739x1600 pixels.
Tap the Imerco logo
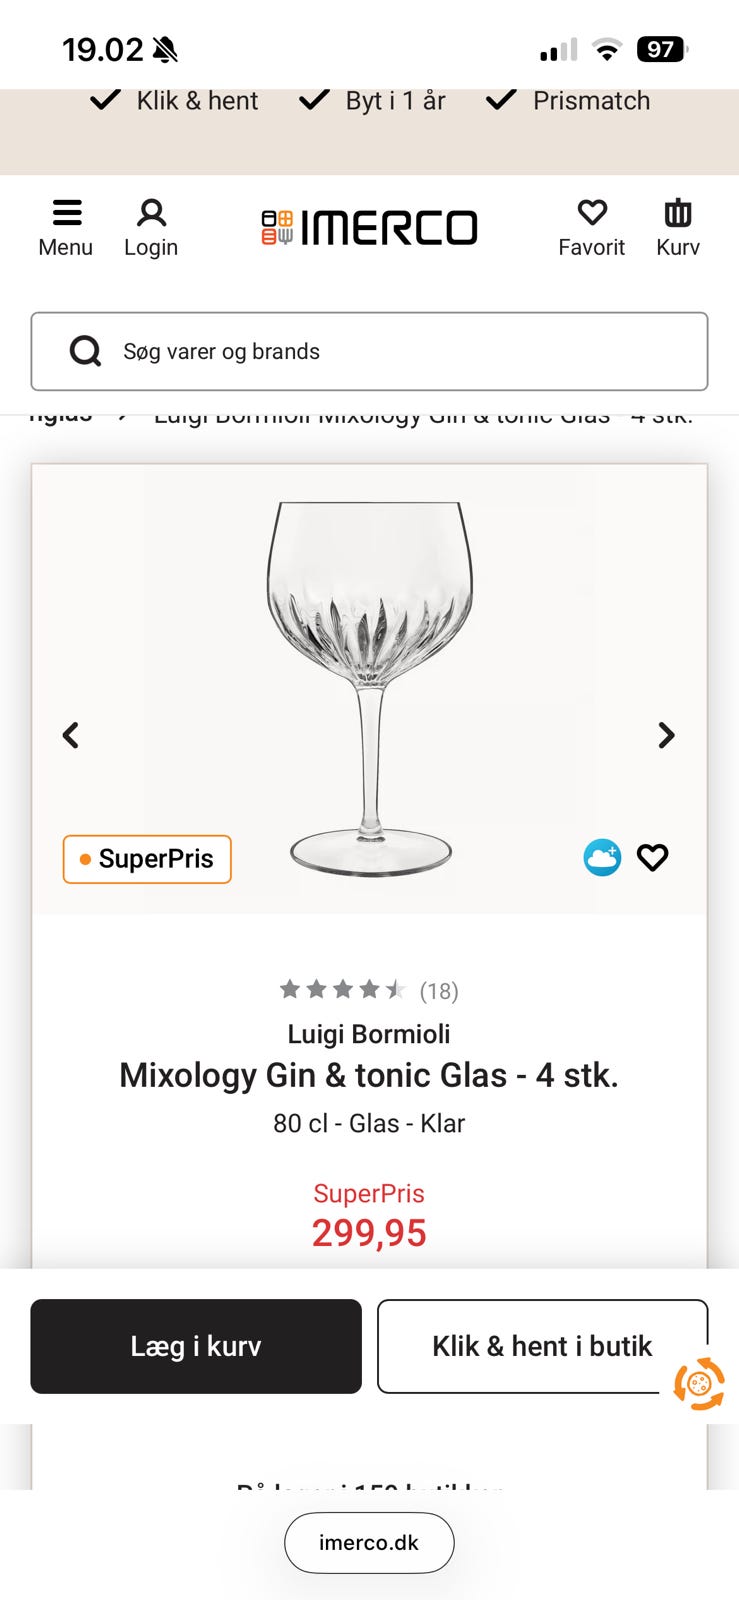pyautogui.click(x=369, y=228)
